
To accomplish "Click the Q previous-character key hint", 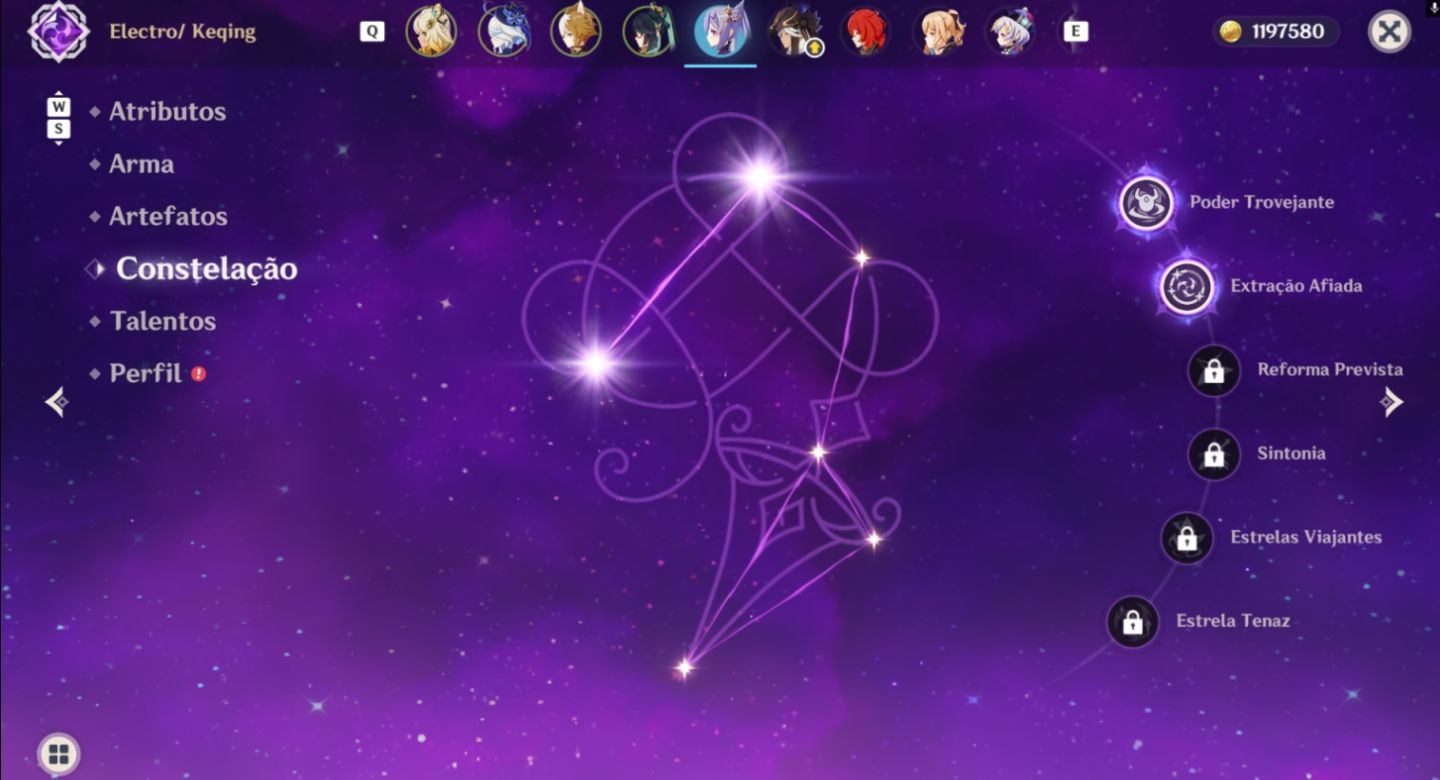I will coord(372,31).
